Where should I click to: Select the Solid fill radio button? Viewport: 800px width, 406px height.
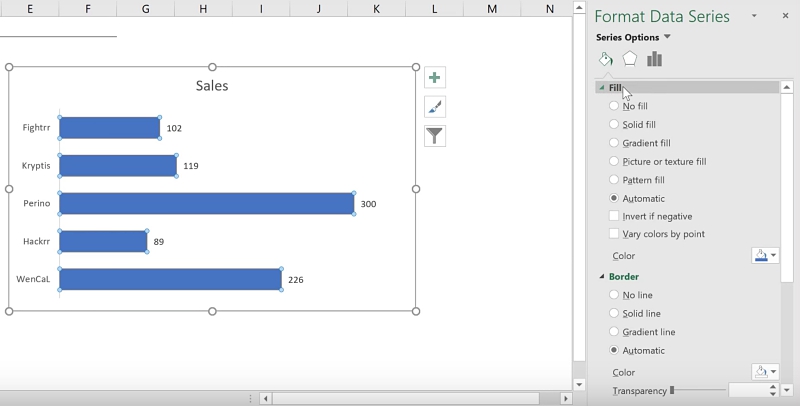[614, 125]
